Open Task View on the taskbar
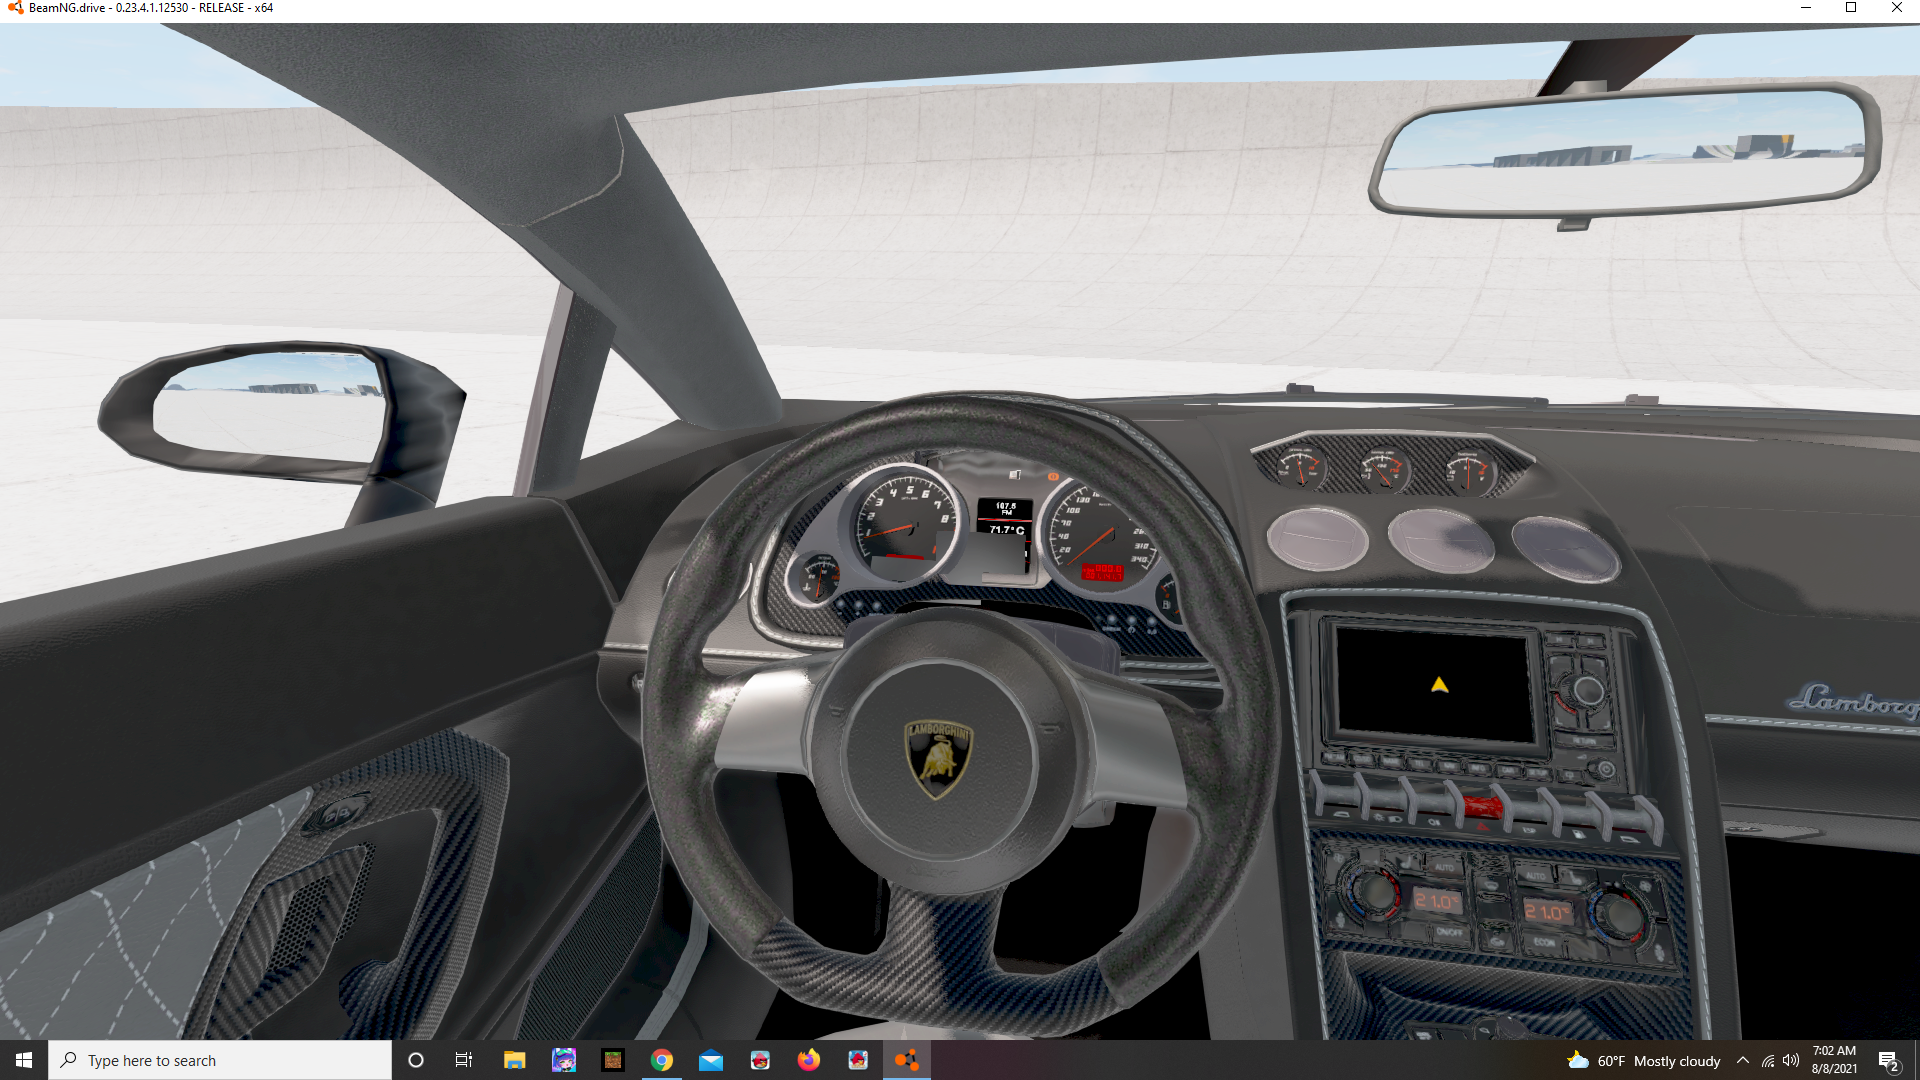 point(464,1060)
